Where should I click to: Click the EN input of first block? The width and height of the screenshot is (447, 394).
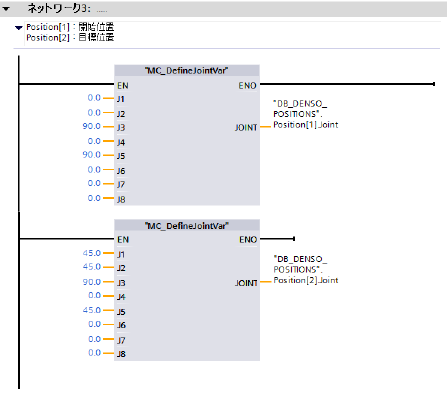point(123,86)
